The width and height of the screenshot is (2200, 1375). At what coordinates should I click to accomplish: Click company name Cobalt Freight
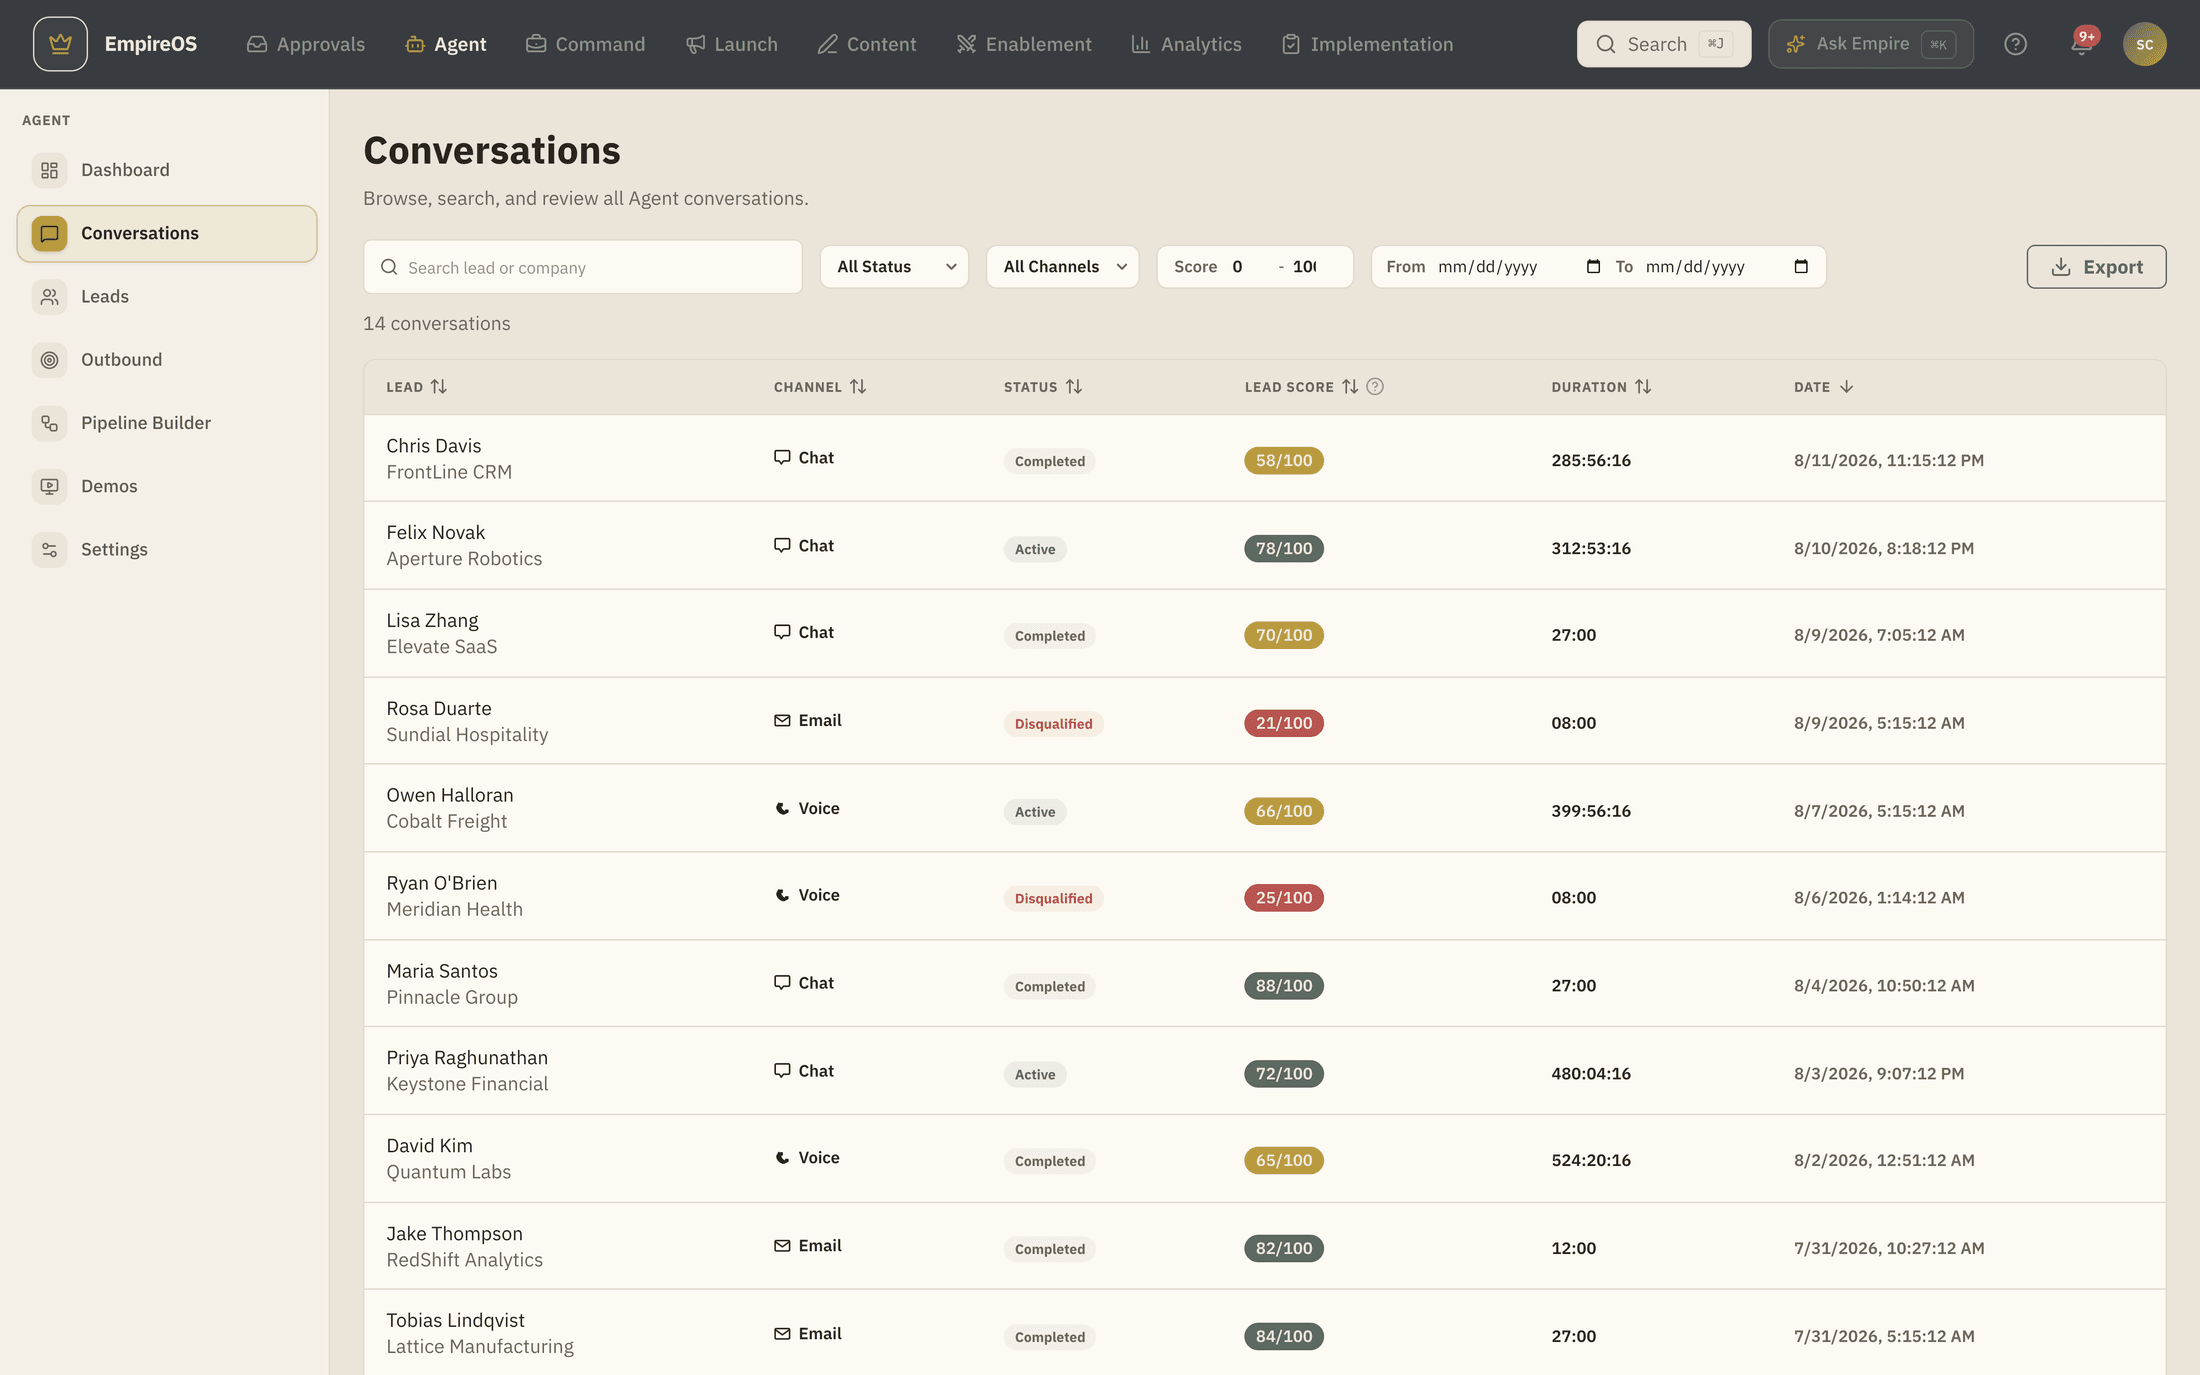[447, 822]
